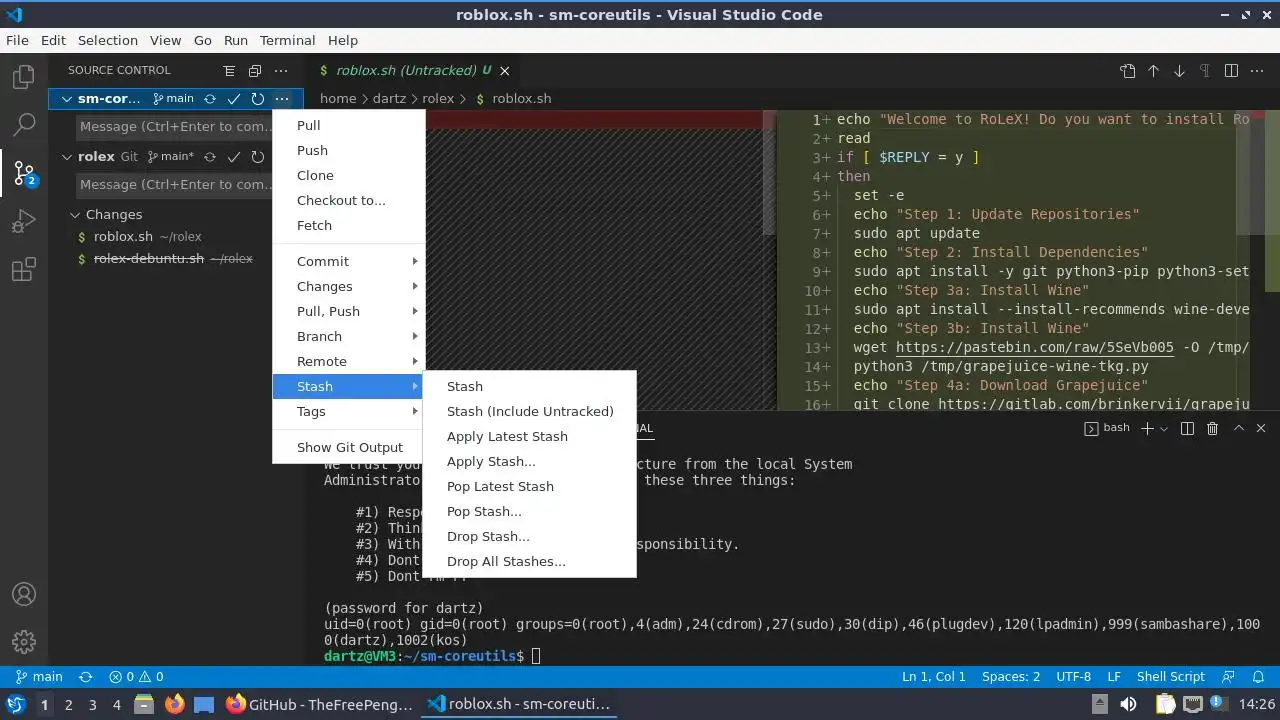Open Firefox from the taskbar launcher
1280x720 pixels.
(x=174, y=704)
